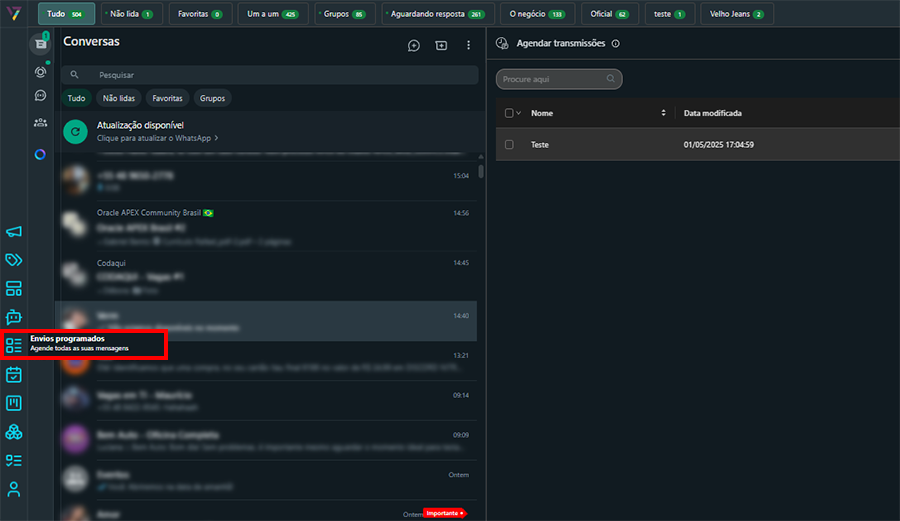Image resolution: width=900 pixels, height=521 pixels.
Task: Click the conversation list scrollbar
Action: [x=481, y=170]
